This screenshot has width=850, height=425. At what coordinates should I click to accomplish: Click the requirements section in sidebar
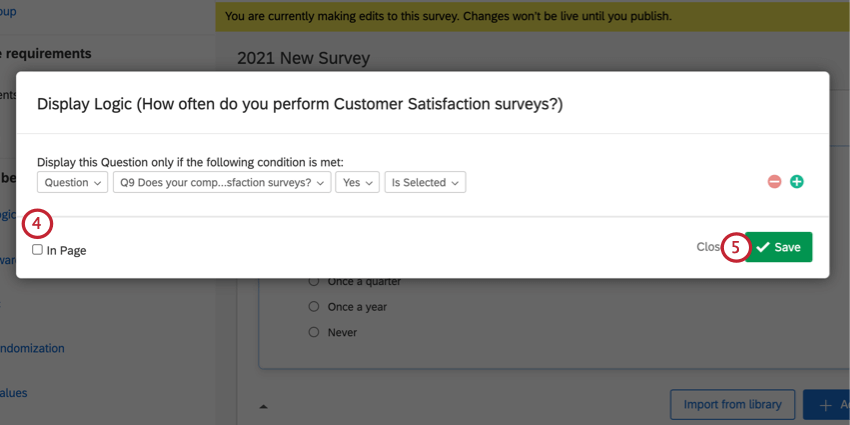point(46,53)
